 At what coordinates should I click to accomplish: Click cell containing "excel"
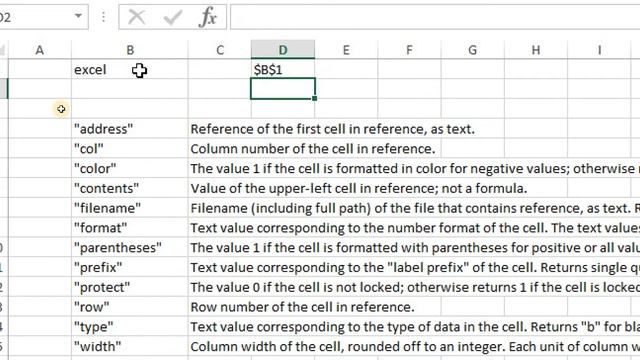click(130, 69)
